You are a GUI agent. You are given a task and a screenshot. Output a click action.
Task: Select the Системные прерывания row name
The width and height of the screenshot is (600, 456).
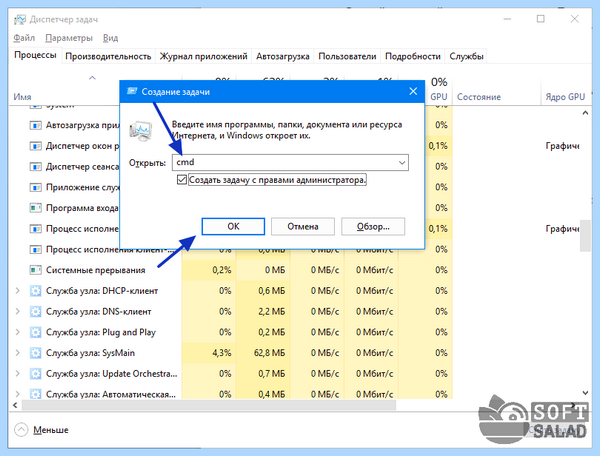96,270
